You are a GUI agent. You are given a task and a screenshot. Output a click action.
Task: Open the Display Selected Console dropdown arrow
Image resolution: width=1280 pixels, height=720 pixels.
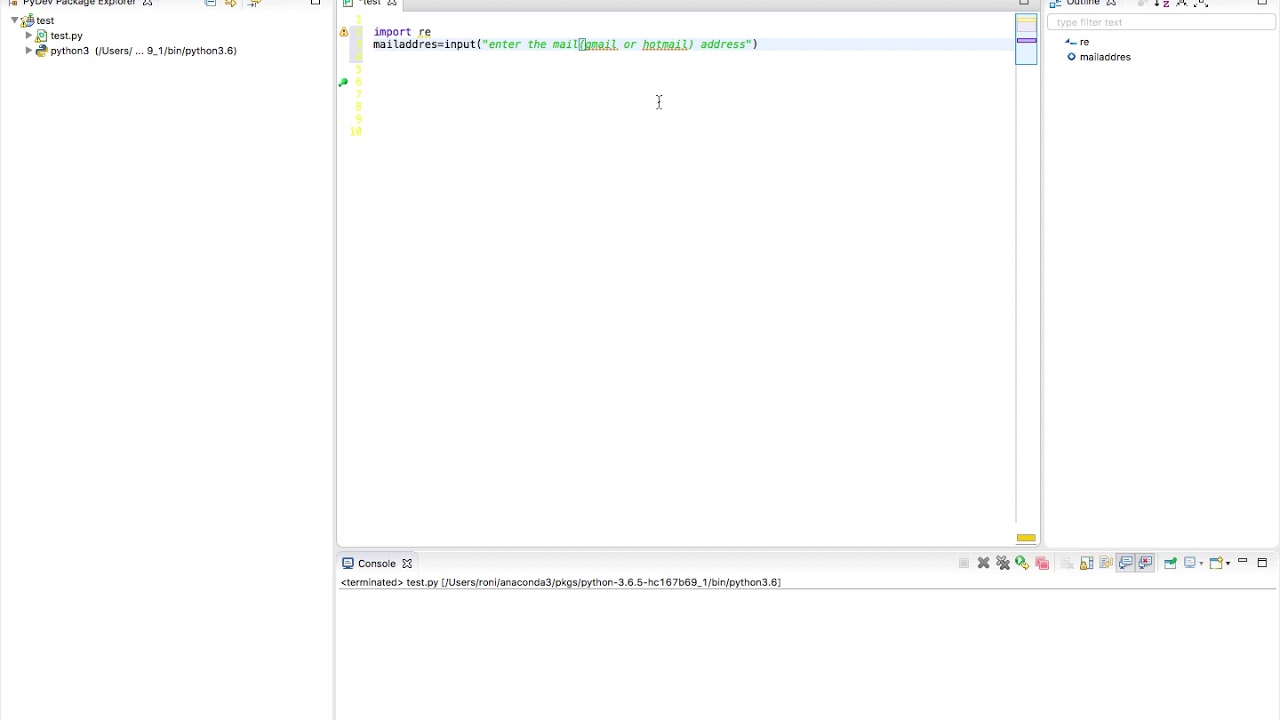[x=1201, y=564]
